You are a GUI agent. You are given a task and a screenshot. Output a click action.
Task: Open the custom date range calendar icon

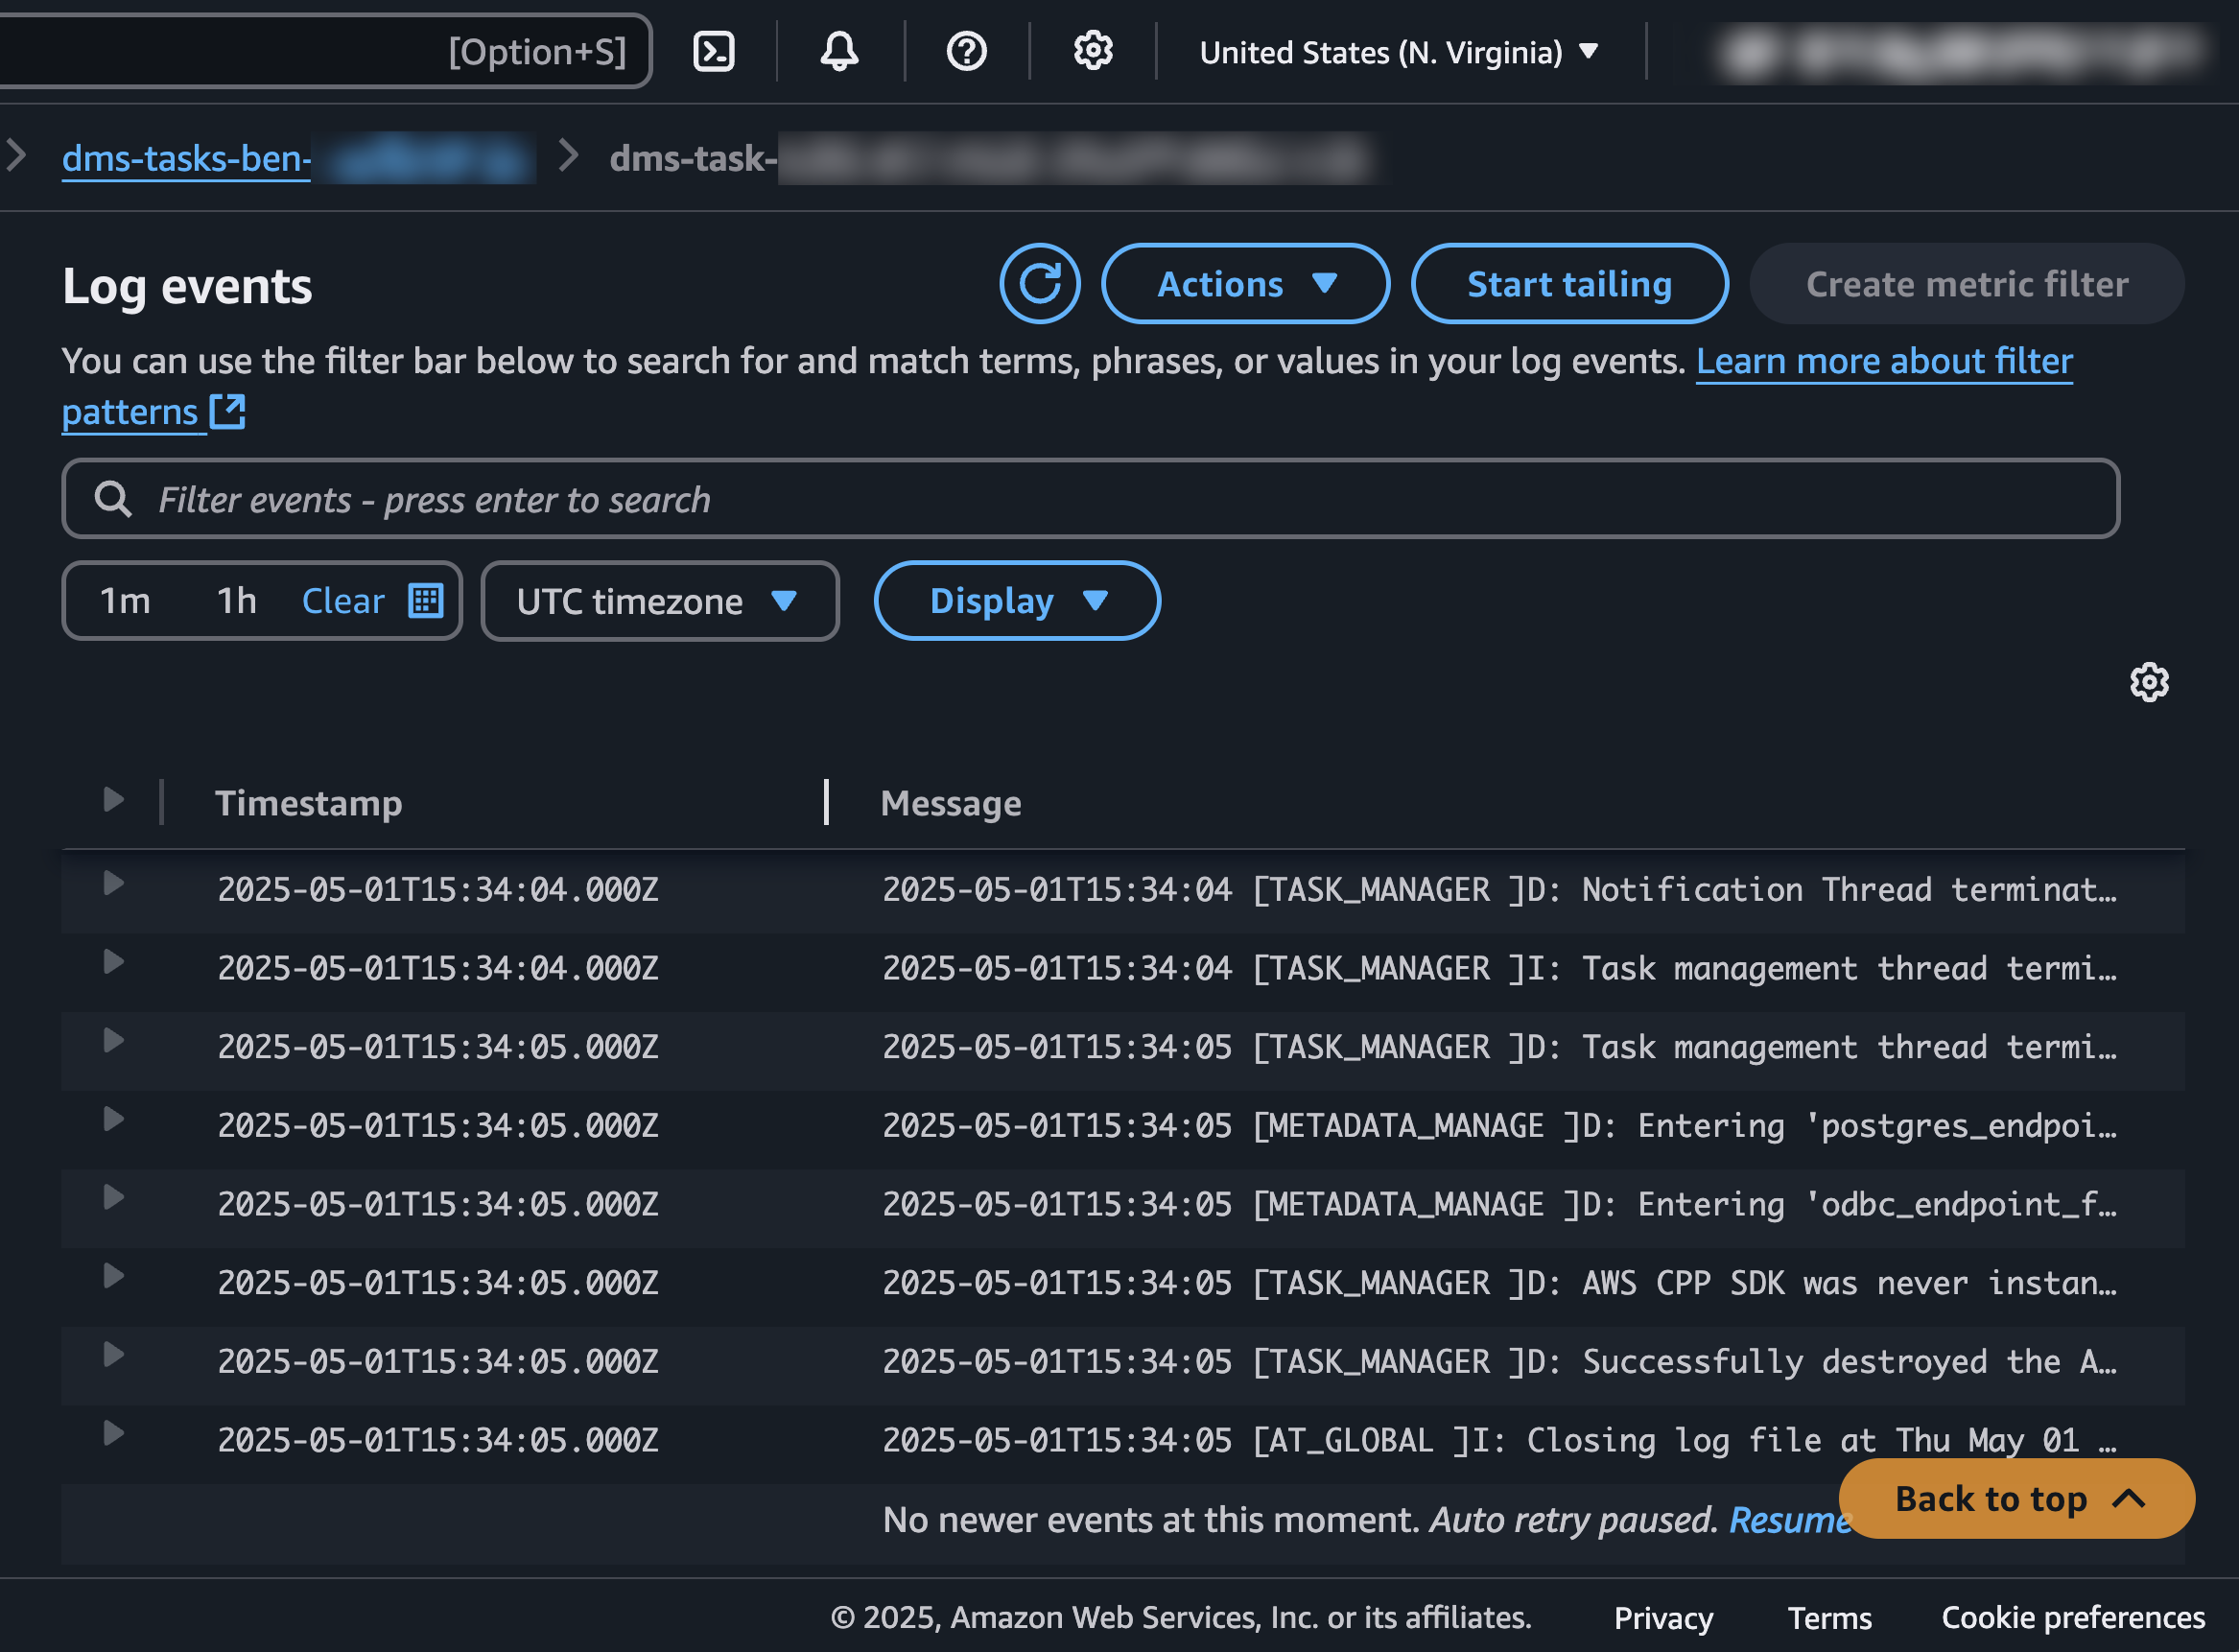428,600
